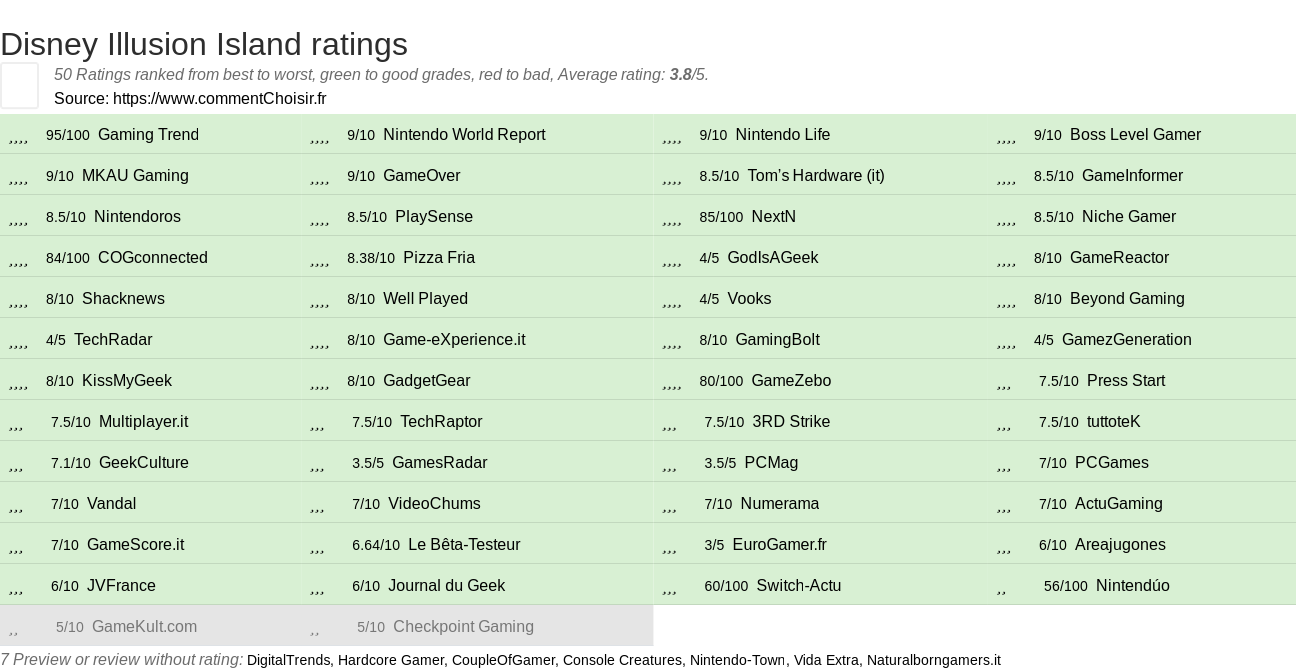The image size is (1296, 671).
Task: Open the greyed GameKult.com entry
Action: pos(144,627)
